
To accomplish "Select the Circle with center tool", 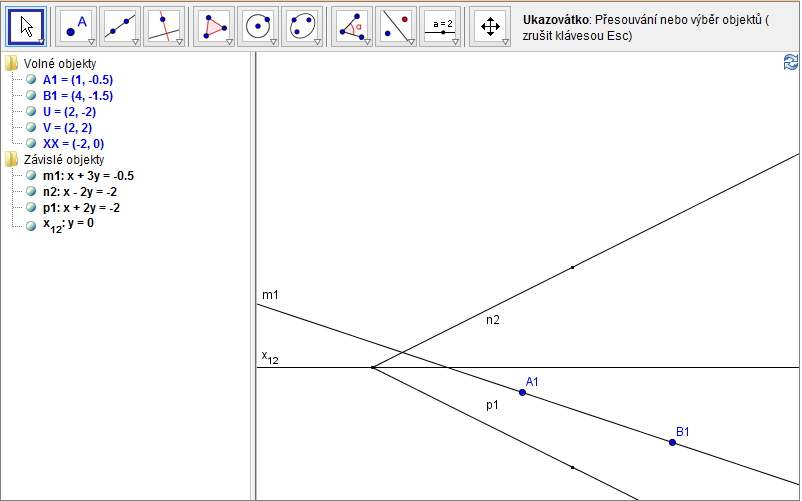I will pyautogui.click(x=258, y=26).
